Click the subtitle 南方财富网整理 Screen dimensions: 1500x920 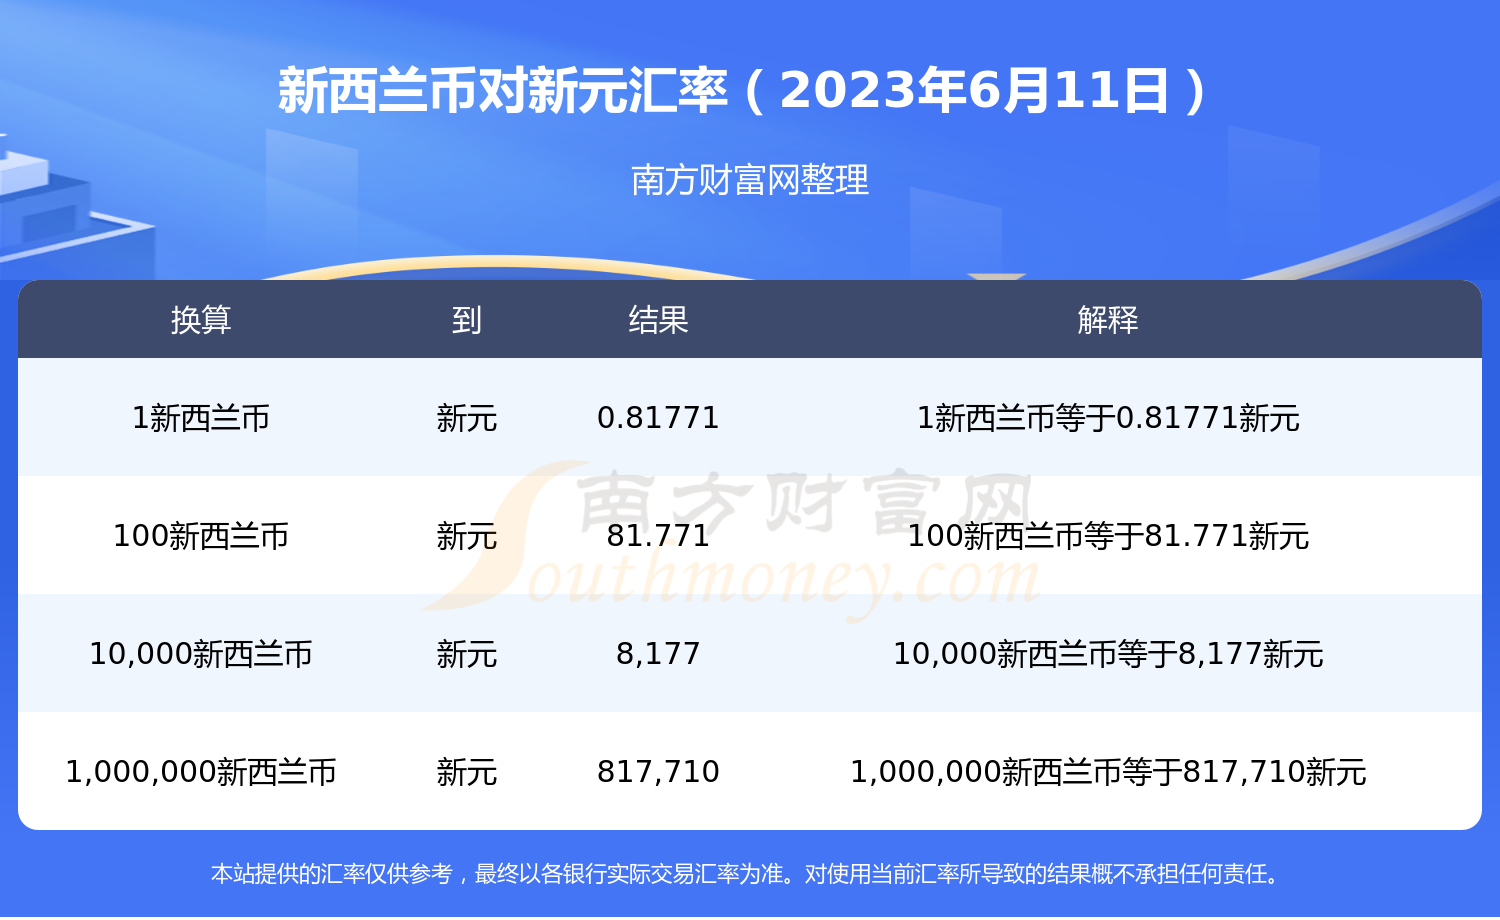click(x=750, y=180)
